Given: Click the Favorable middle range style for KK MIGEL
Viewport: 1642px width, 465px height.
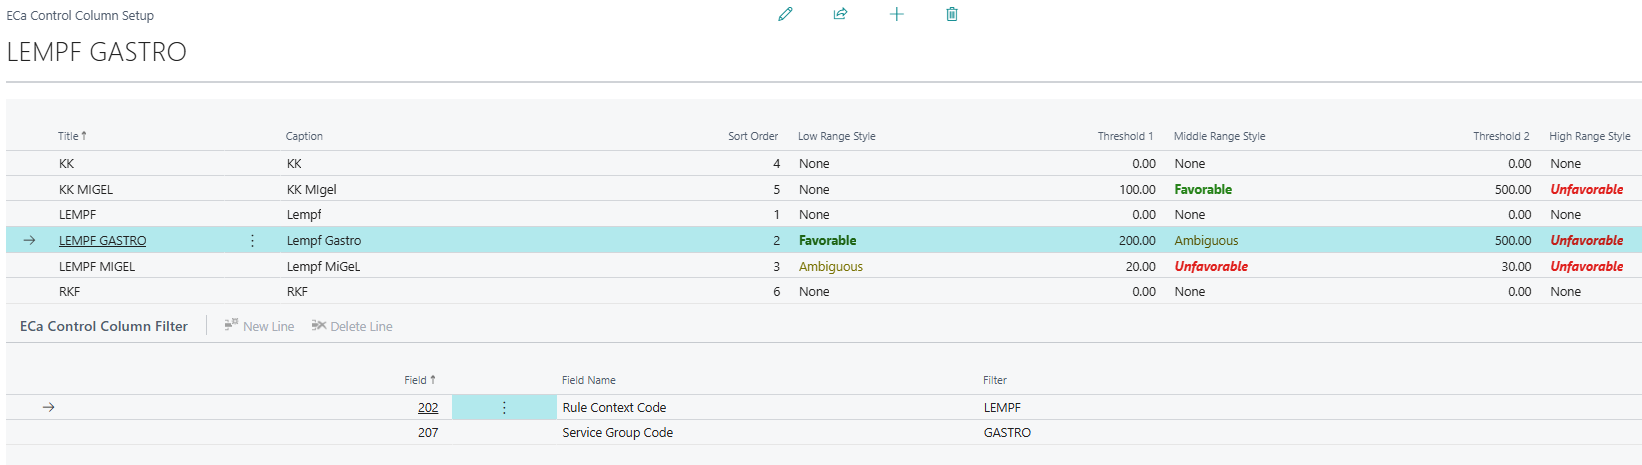Looking at the screenshot, I should pos(1203,190).
